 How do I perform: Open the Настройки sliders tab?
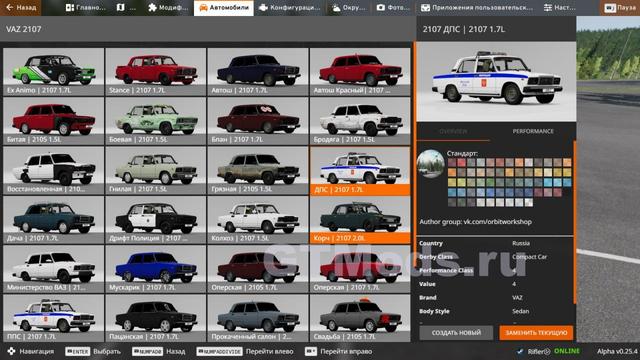point(559,8)
